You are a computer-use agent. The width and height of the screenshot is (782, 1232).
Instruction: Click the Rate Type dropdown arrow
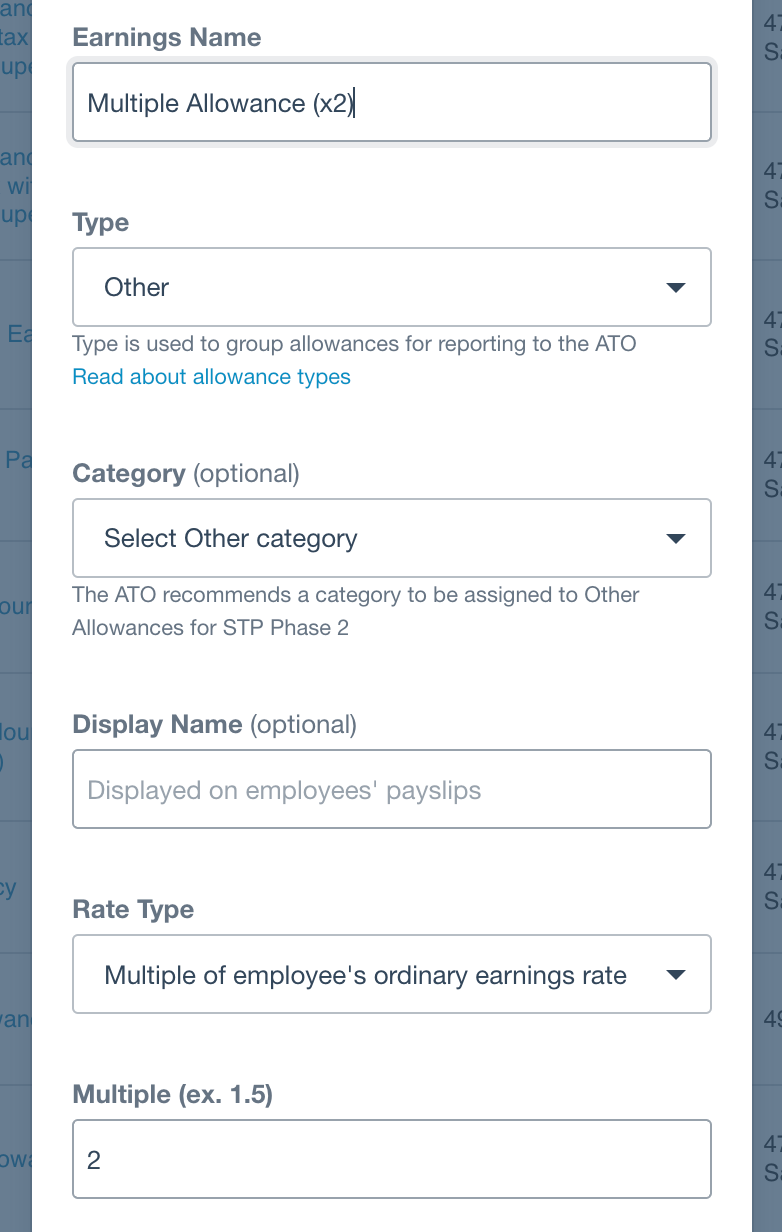coord(675,975)
